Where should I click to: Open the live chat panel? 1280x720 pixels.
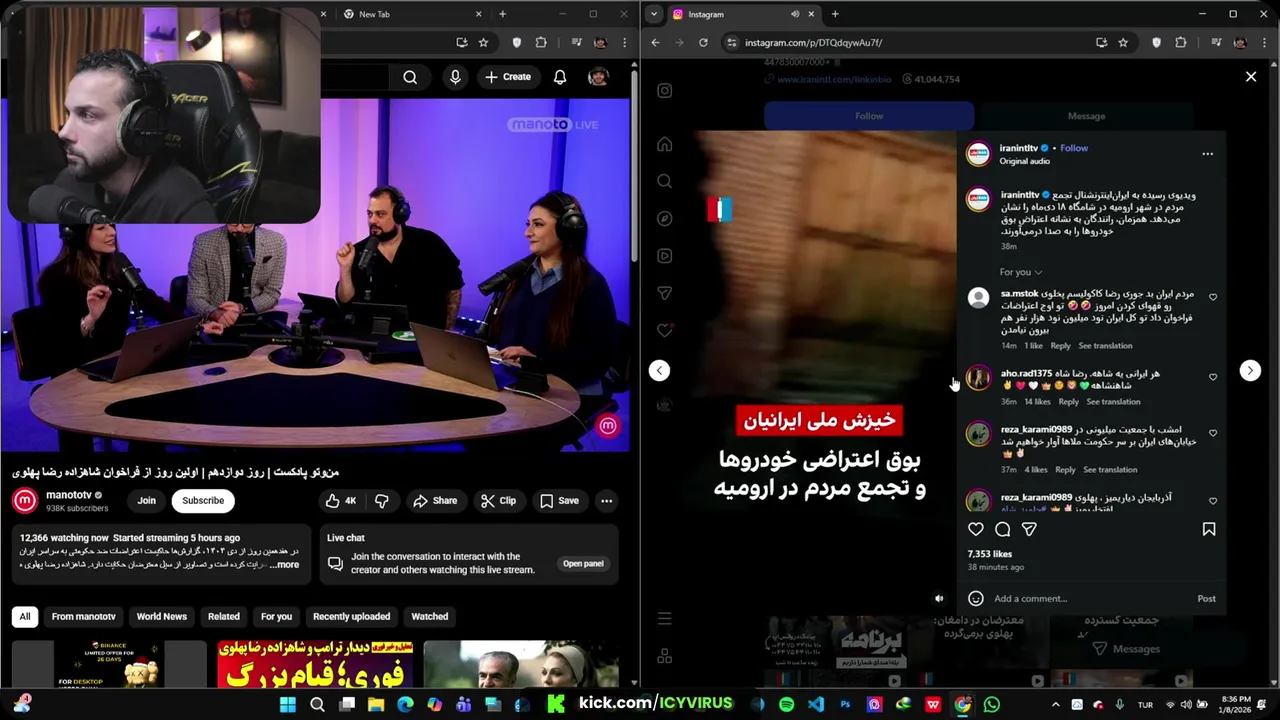point(583,564)
